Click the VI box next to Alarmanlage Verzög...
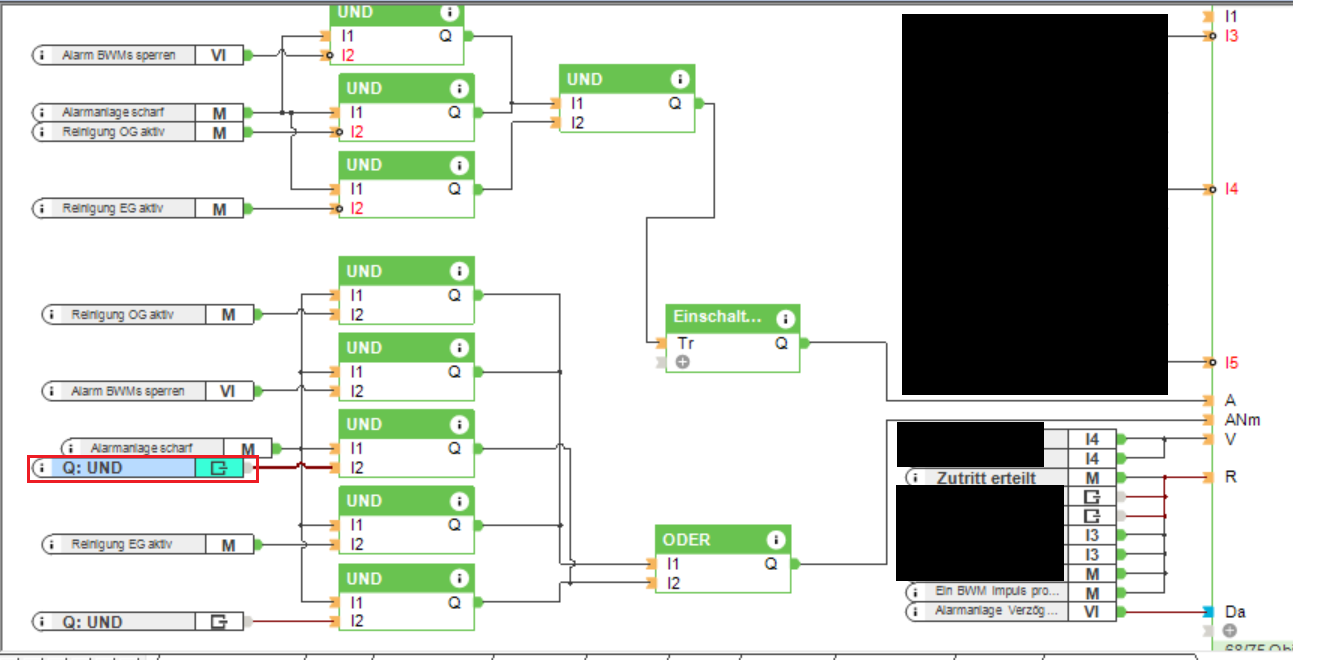This screenshot has width=1319, height=660. (1091, 611)
